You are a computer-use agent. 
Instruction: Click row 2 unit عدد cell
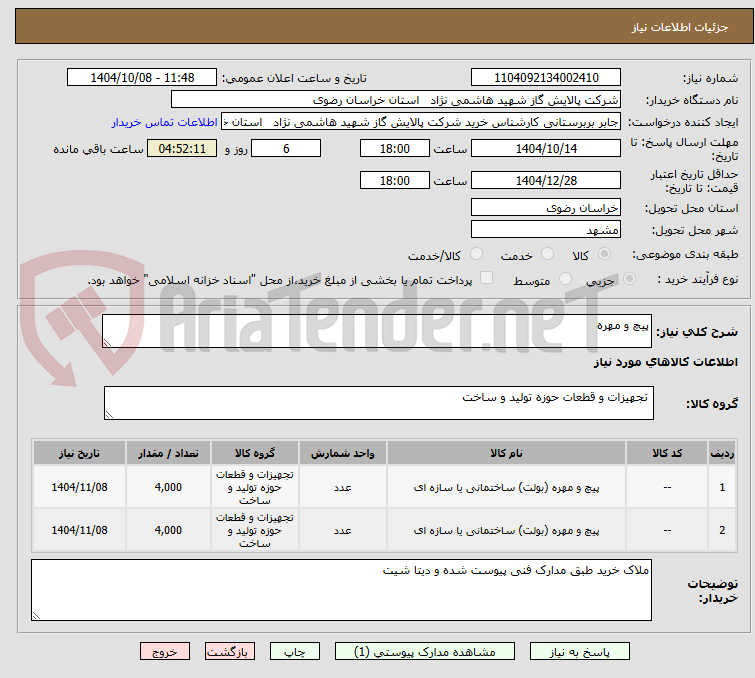pyautogui.click(x=342, y=530)
